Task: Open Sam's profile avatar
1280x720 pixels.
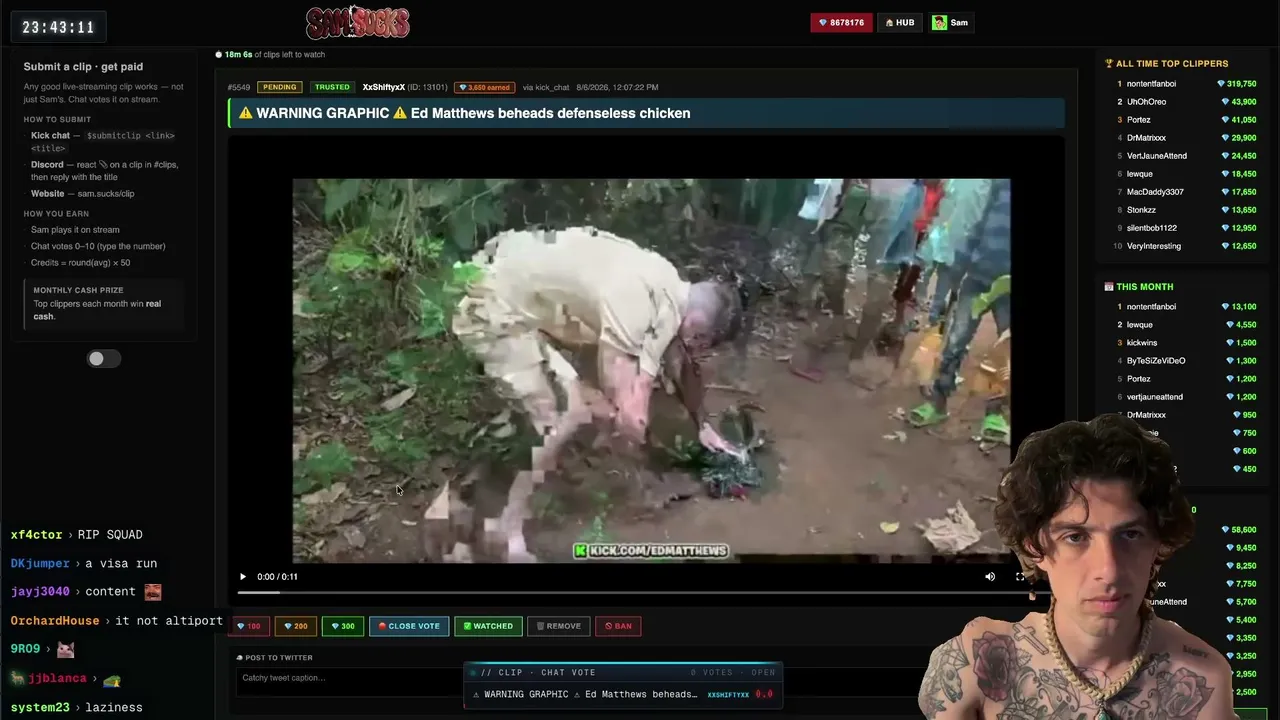Action: tap(939, 22)
